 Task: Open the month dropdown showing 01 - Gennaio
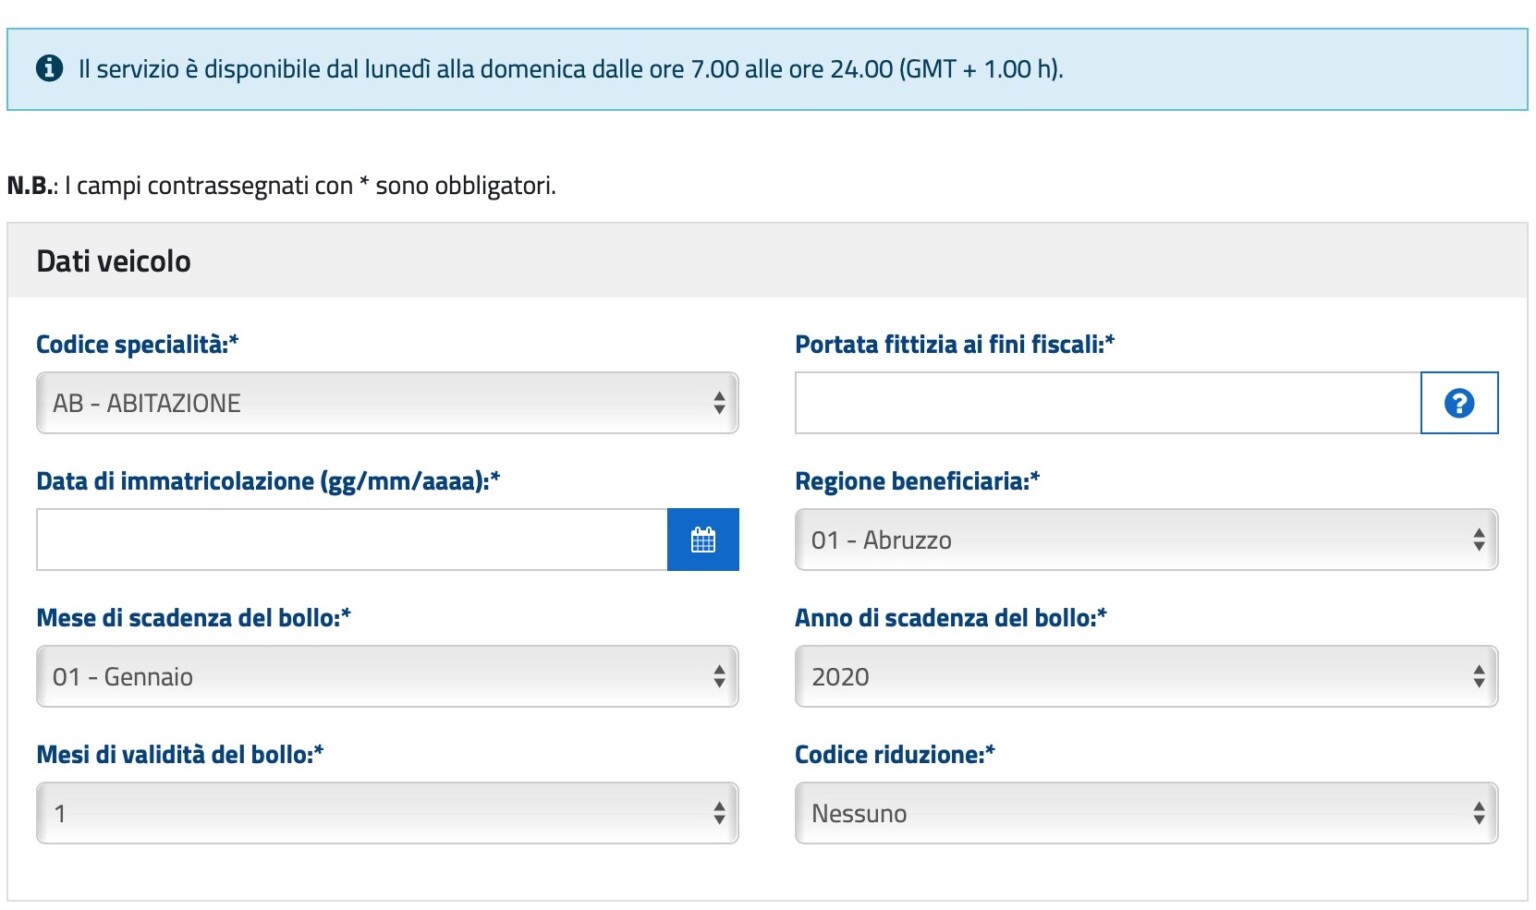(387, 677)
